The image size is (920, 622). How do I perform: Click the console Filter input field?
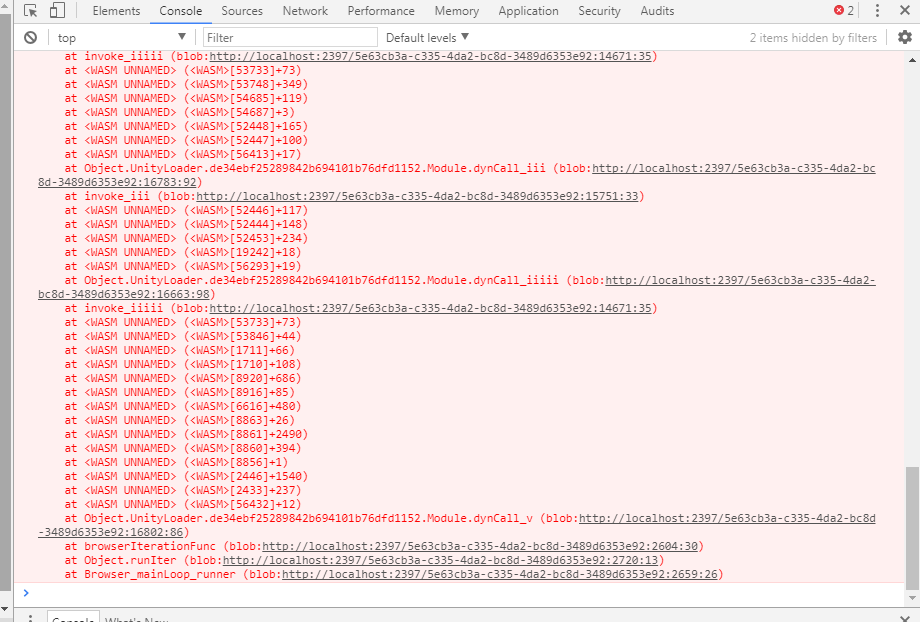point(290,37)
